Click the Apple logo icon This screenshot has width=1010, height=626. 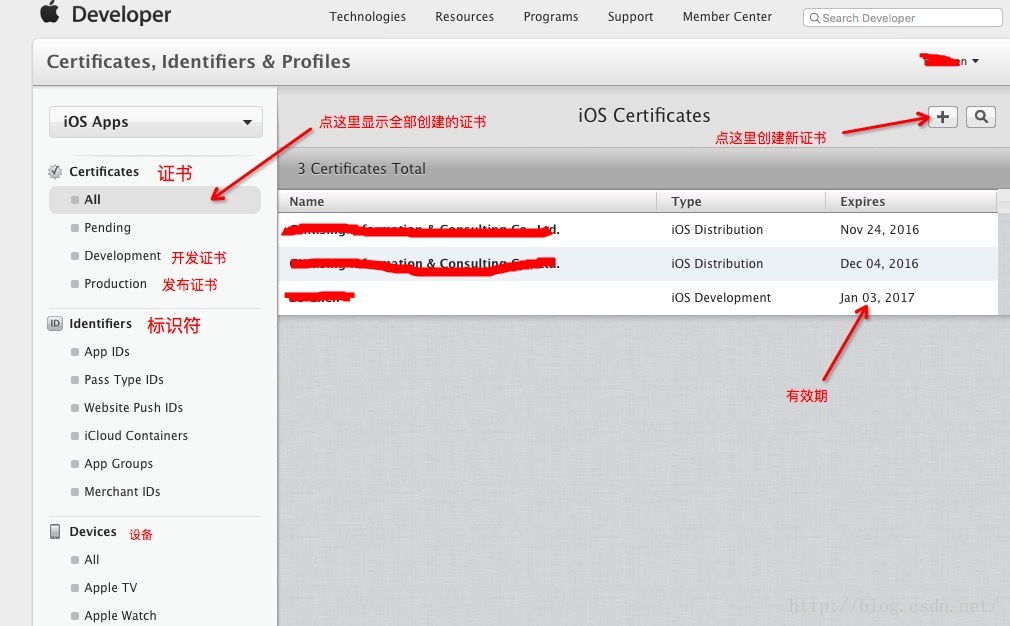[x=50, y=12]
